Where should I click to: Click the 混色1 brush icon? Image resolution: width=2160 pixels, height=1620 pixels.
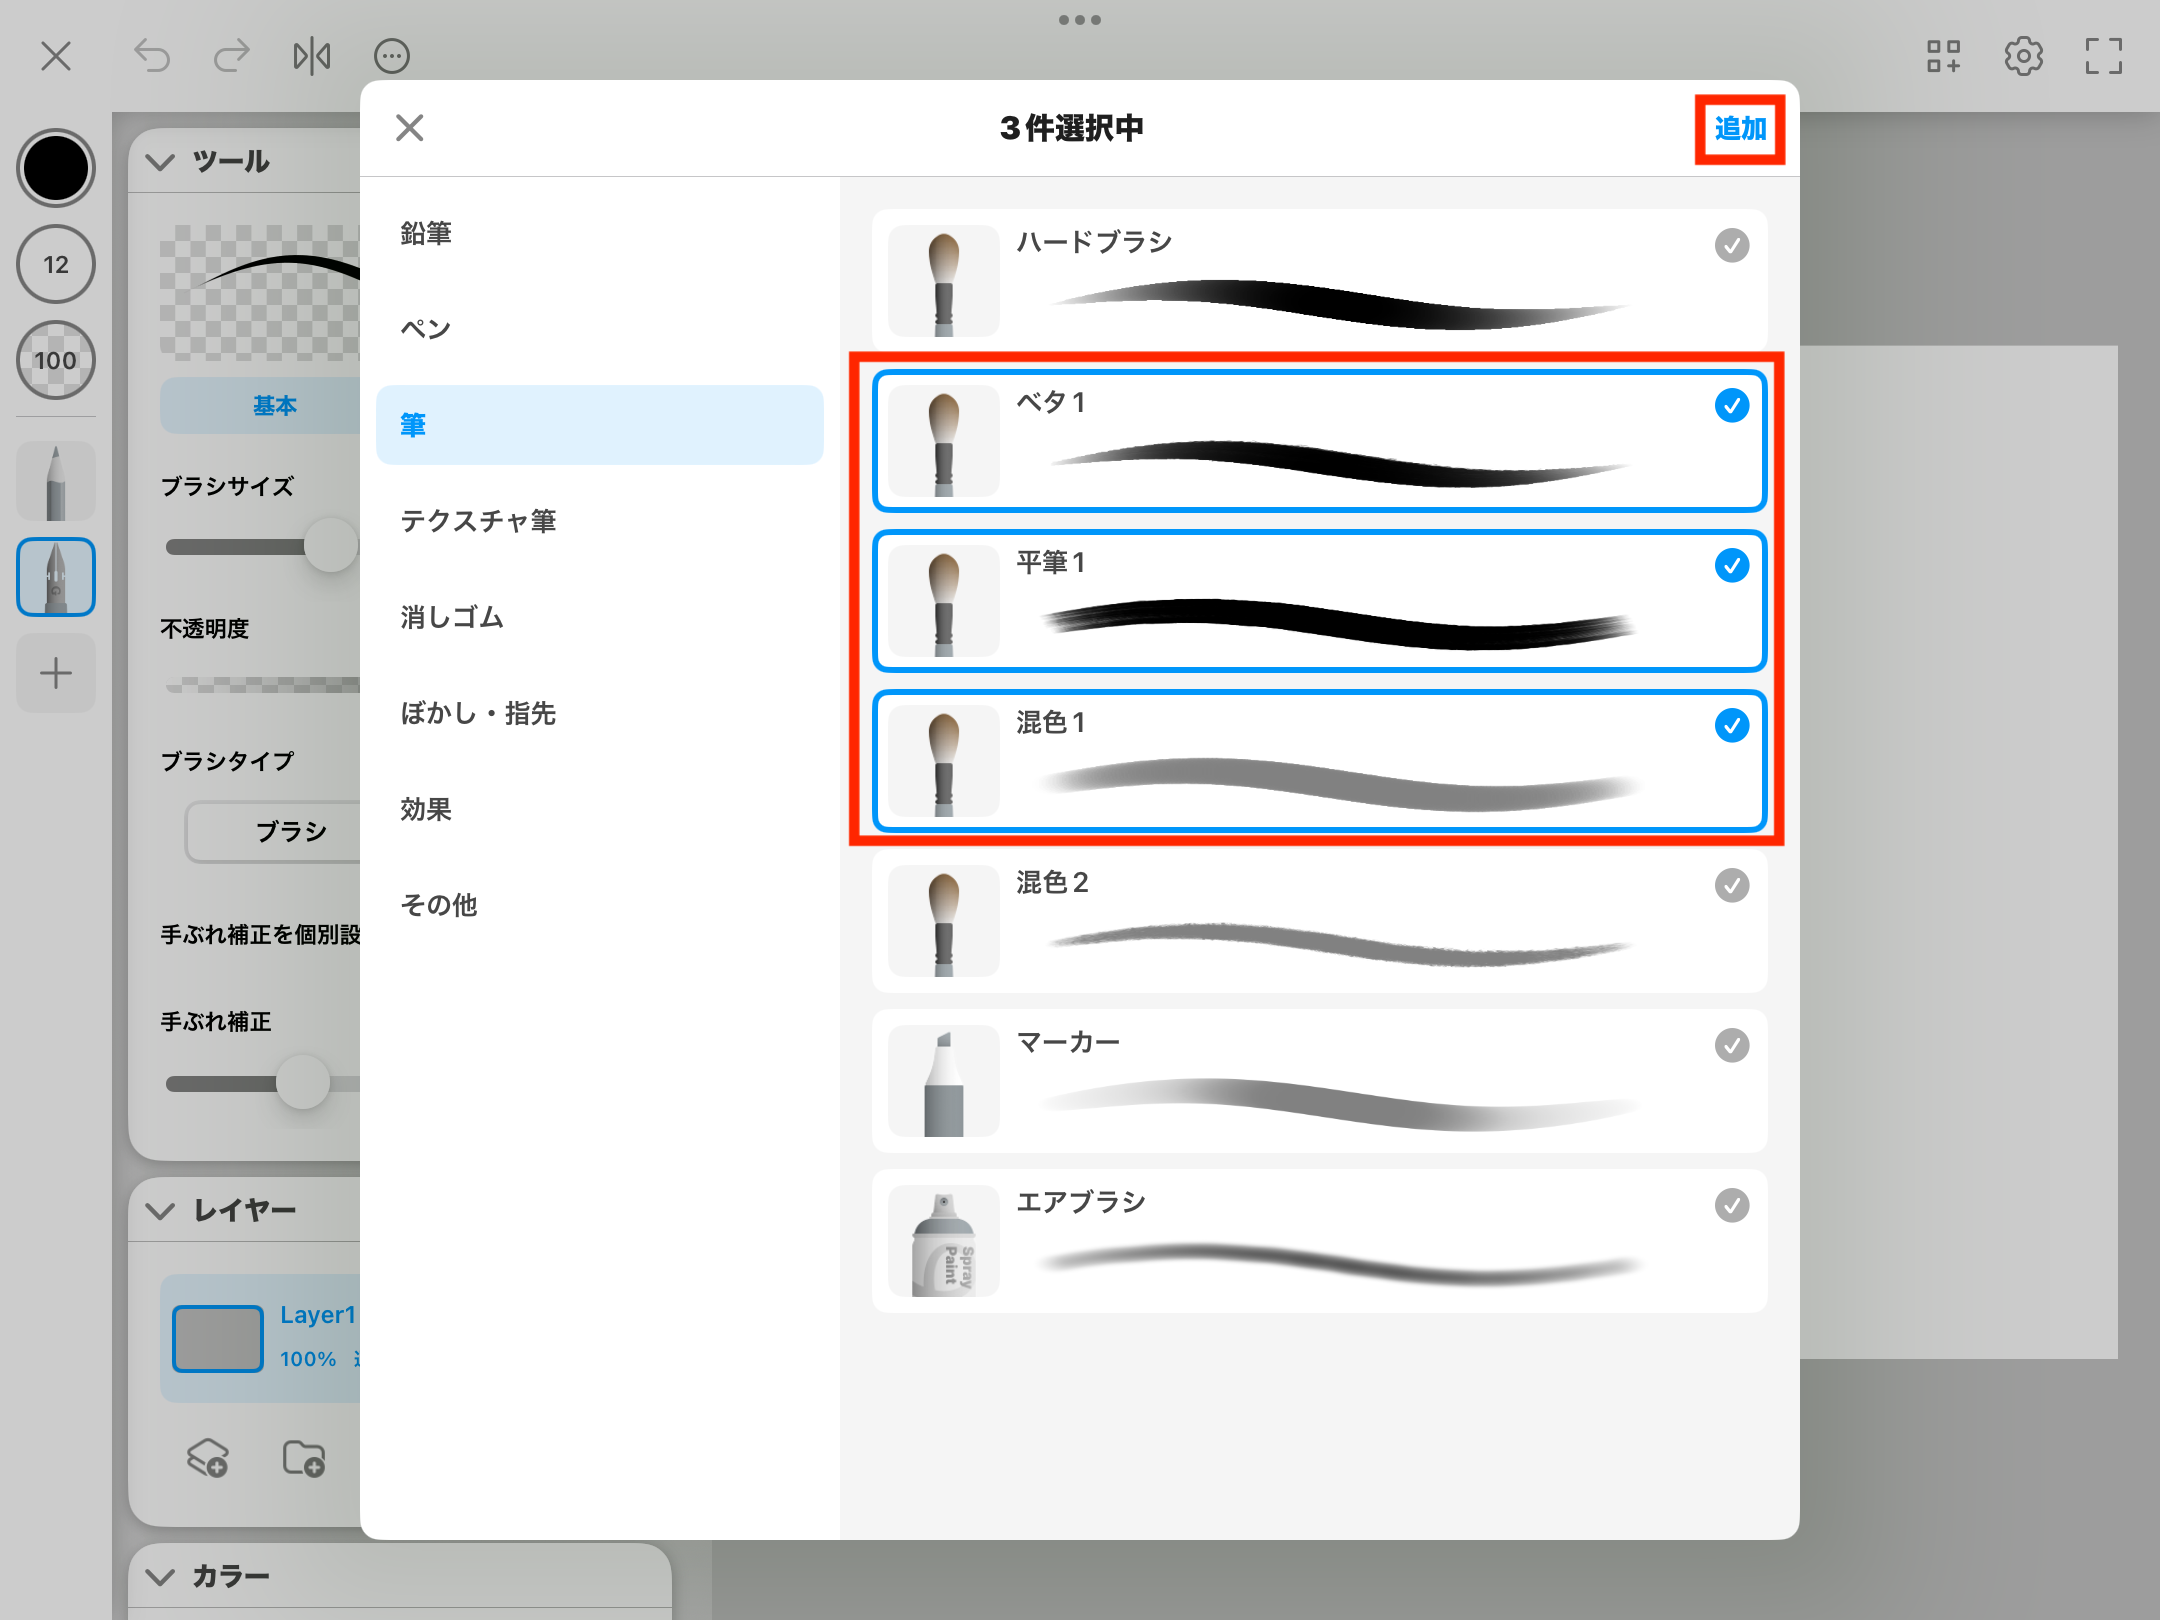point(944,761)
